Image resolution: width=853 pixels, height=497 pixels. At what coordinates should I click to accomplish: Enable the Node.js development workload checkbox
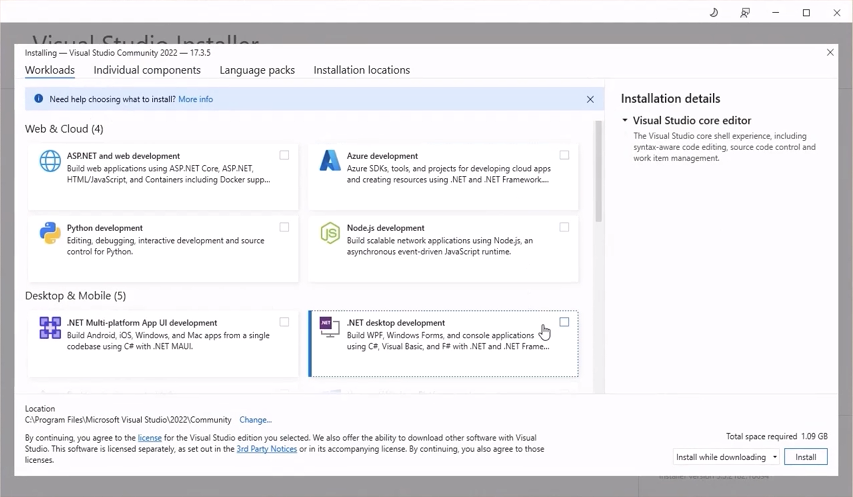(x=564, y=227)
